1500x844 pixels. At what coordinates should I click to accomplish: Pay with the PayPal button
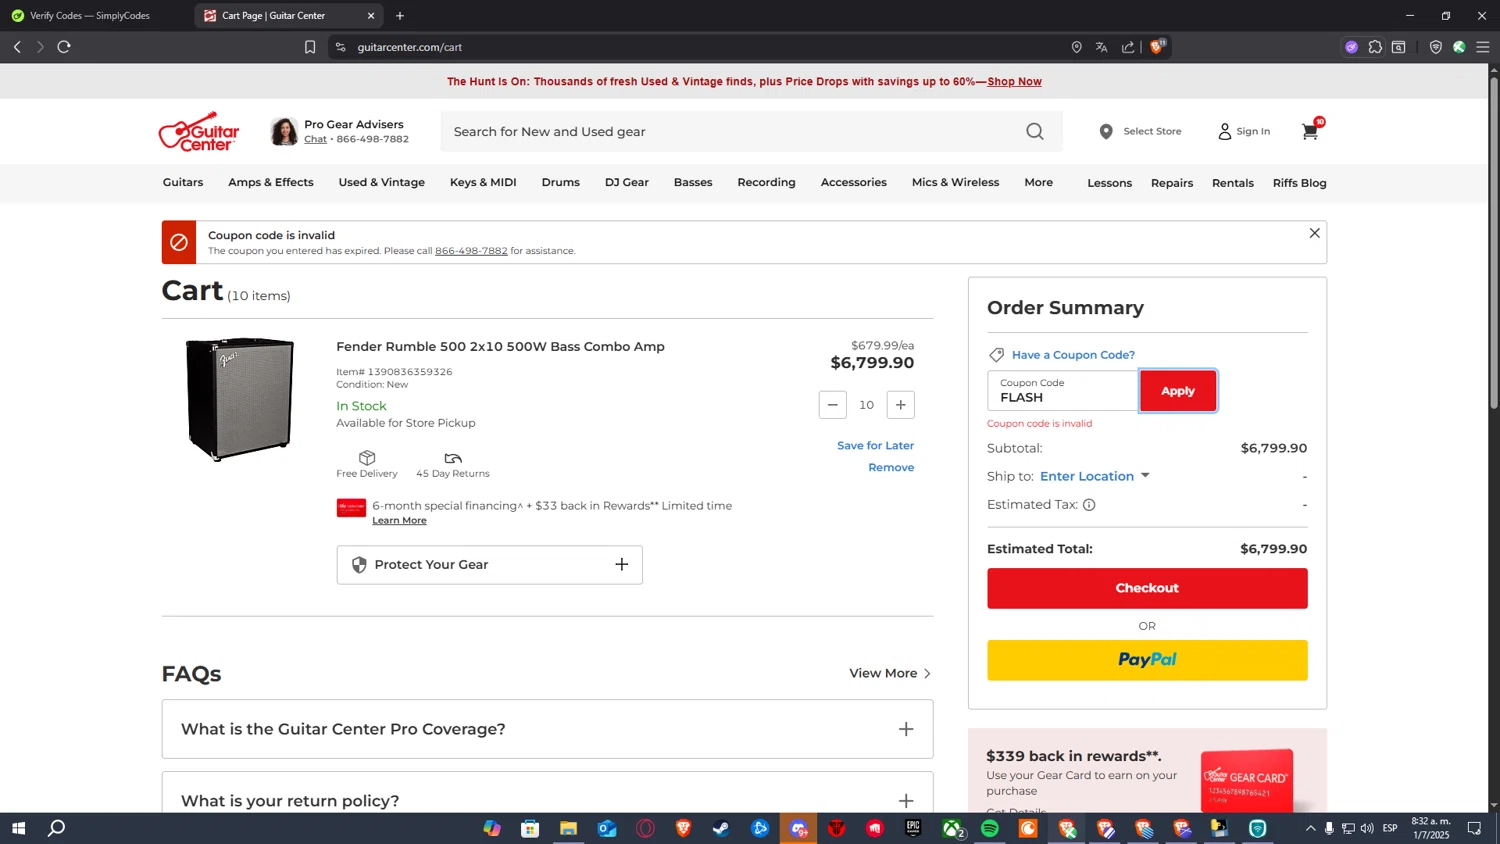point(1147,660)
